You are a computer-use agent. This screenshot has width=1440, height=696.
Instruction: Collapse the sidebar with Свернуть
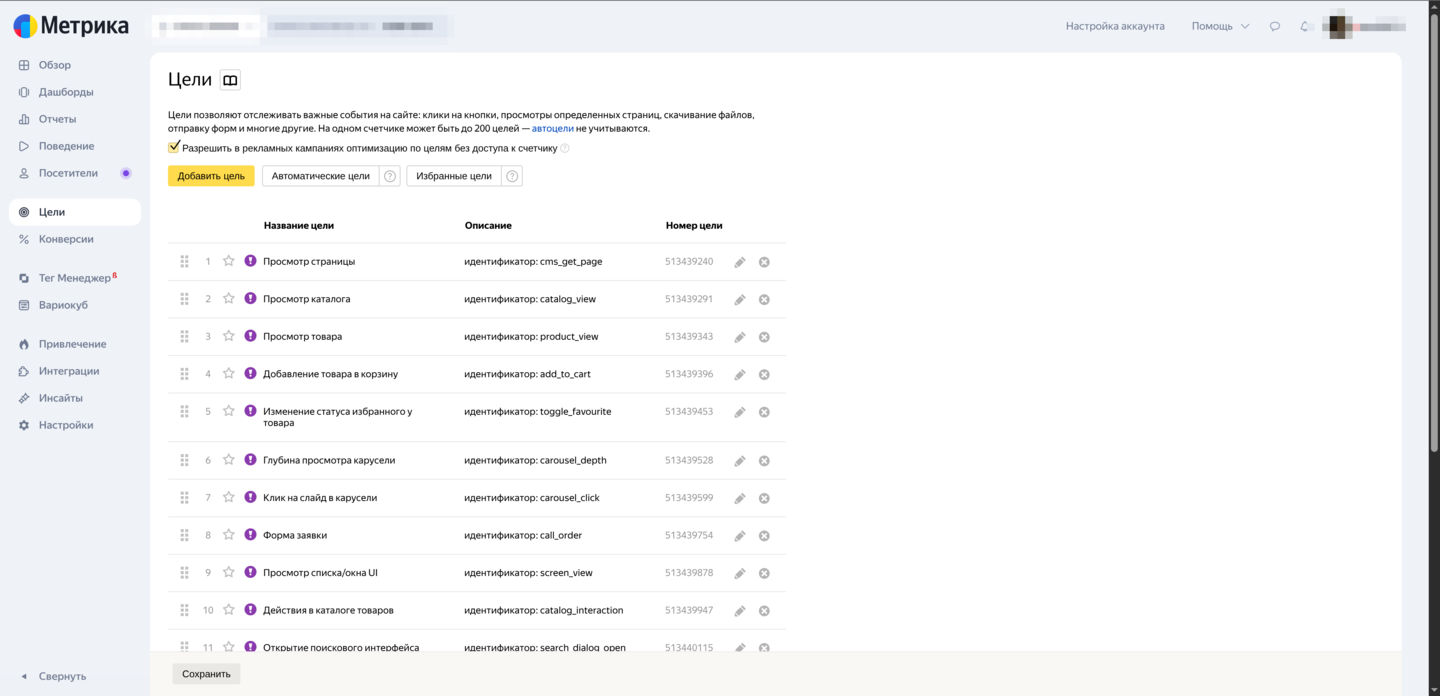(55, 676)
